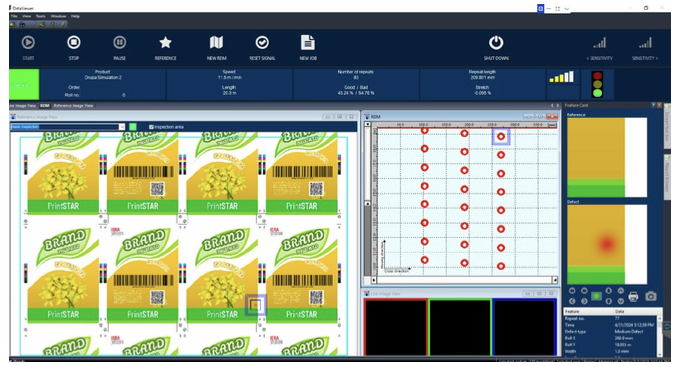
Task: Switch to the RDM tab
Action: 45,106
